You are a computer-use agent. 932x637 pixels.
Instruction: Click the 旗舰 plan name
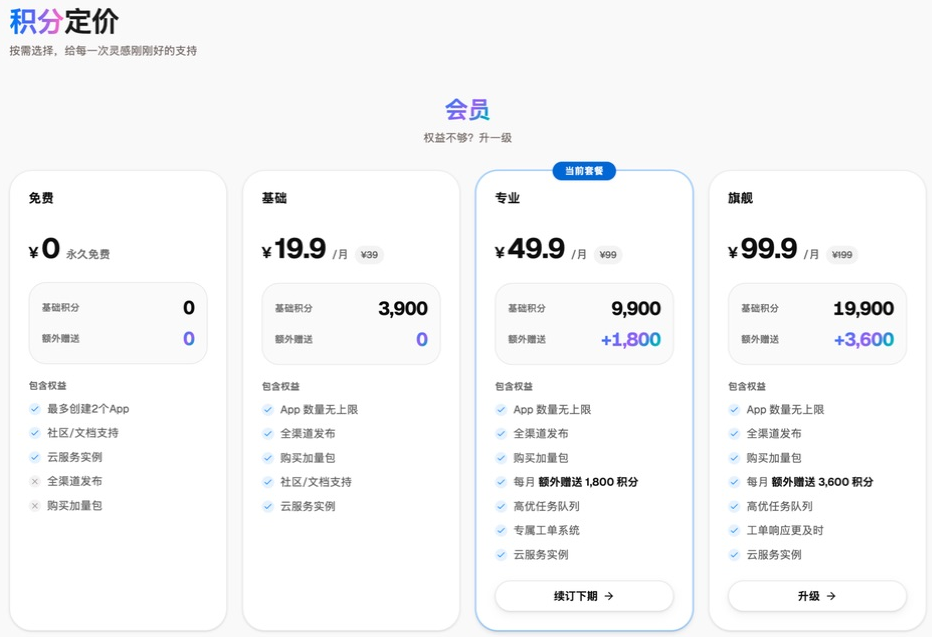pyautogui.click(x=740, y=198)
